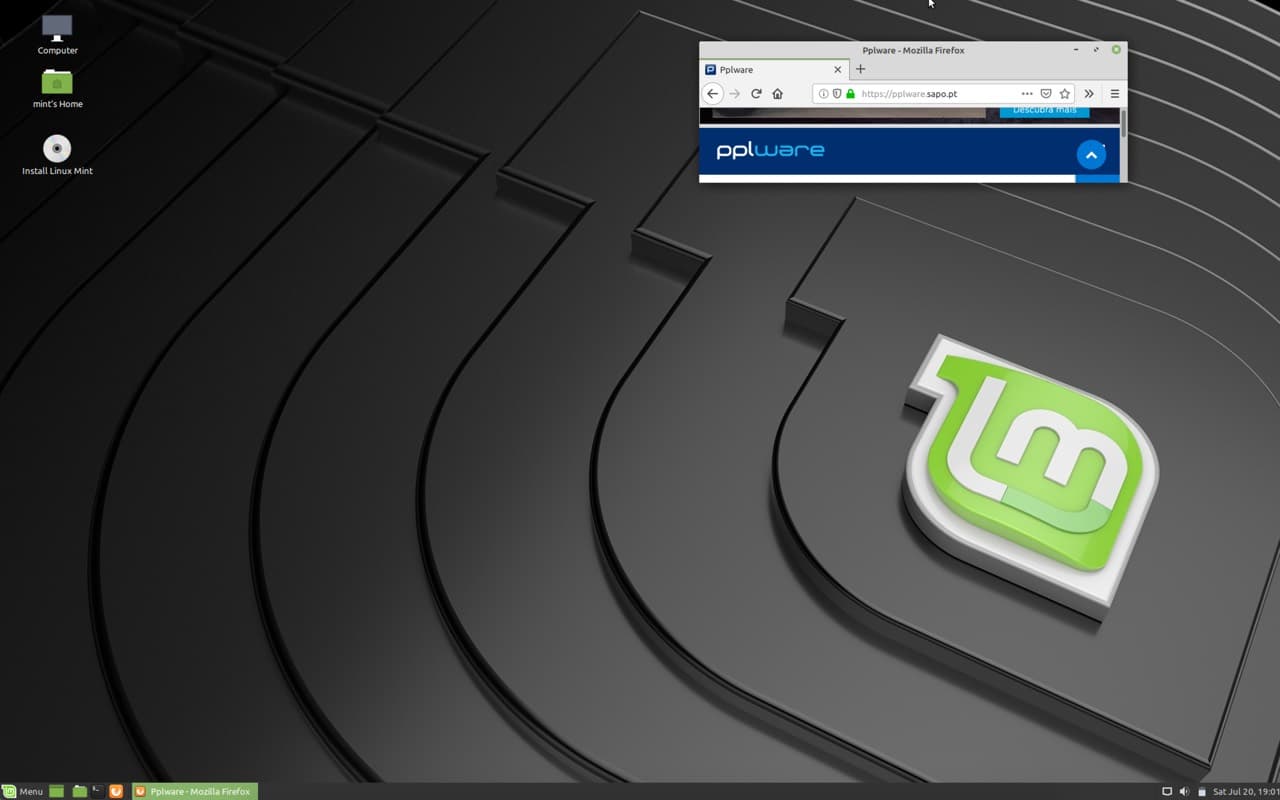
Task: Open the Firefox hamburger menu
Action: (x=1114, y=94)
